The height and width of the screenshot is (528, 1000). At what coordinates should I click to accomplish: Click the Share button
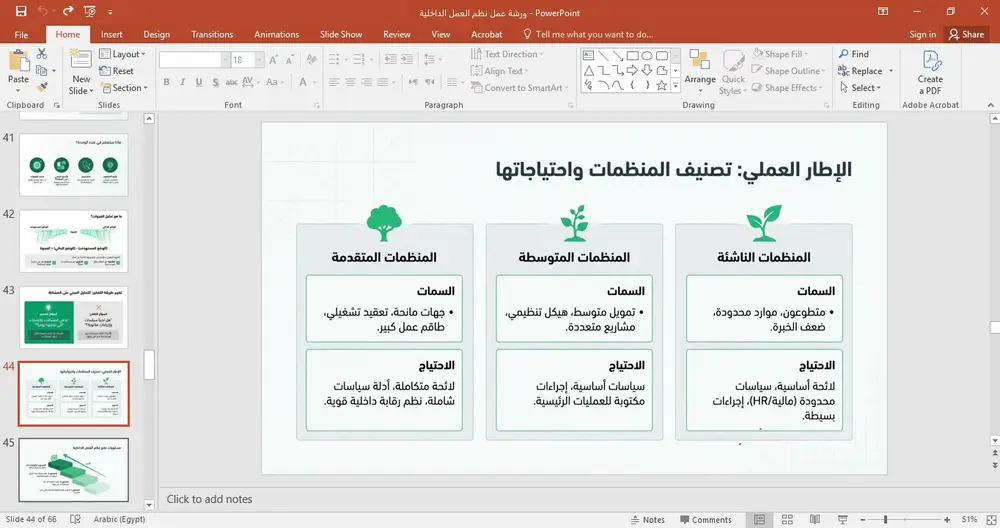pyautogui.click(x=967, y=34)
